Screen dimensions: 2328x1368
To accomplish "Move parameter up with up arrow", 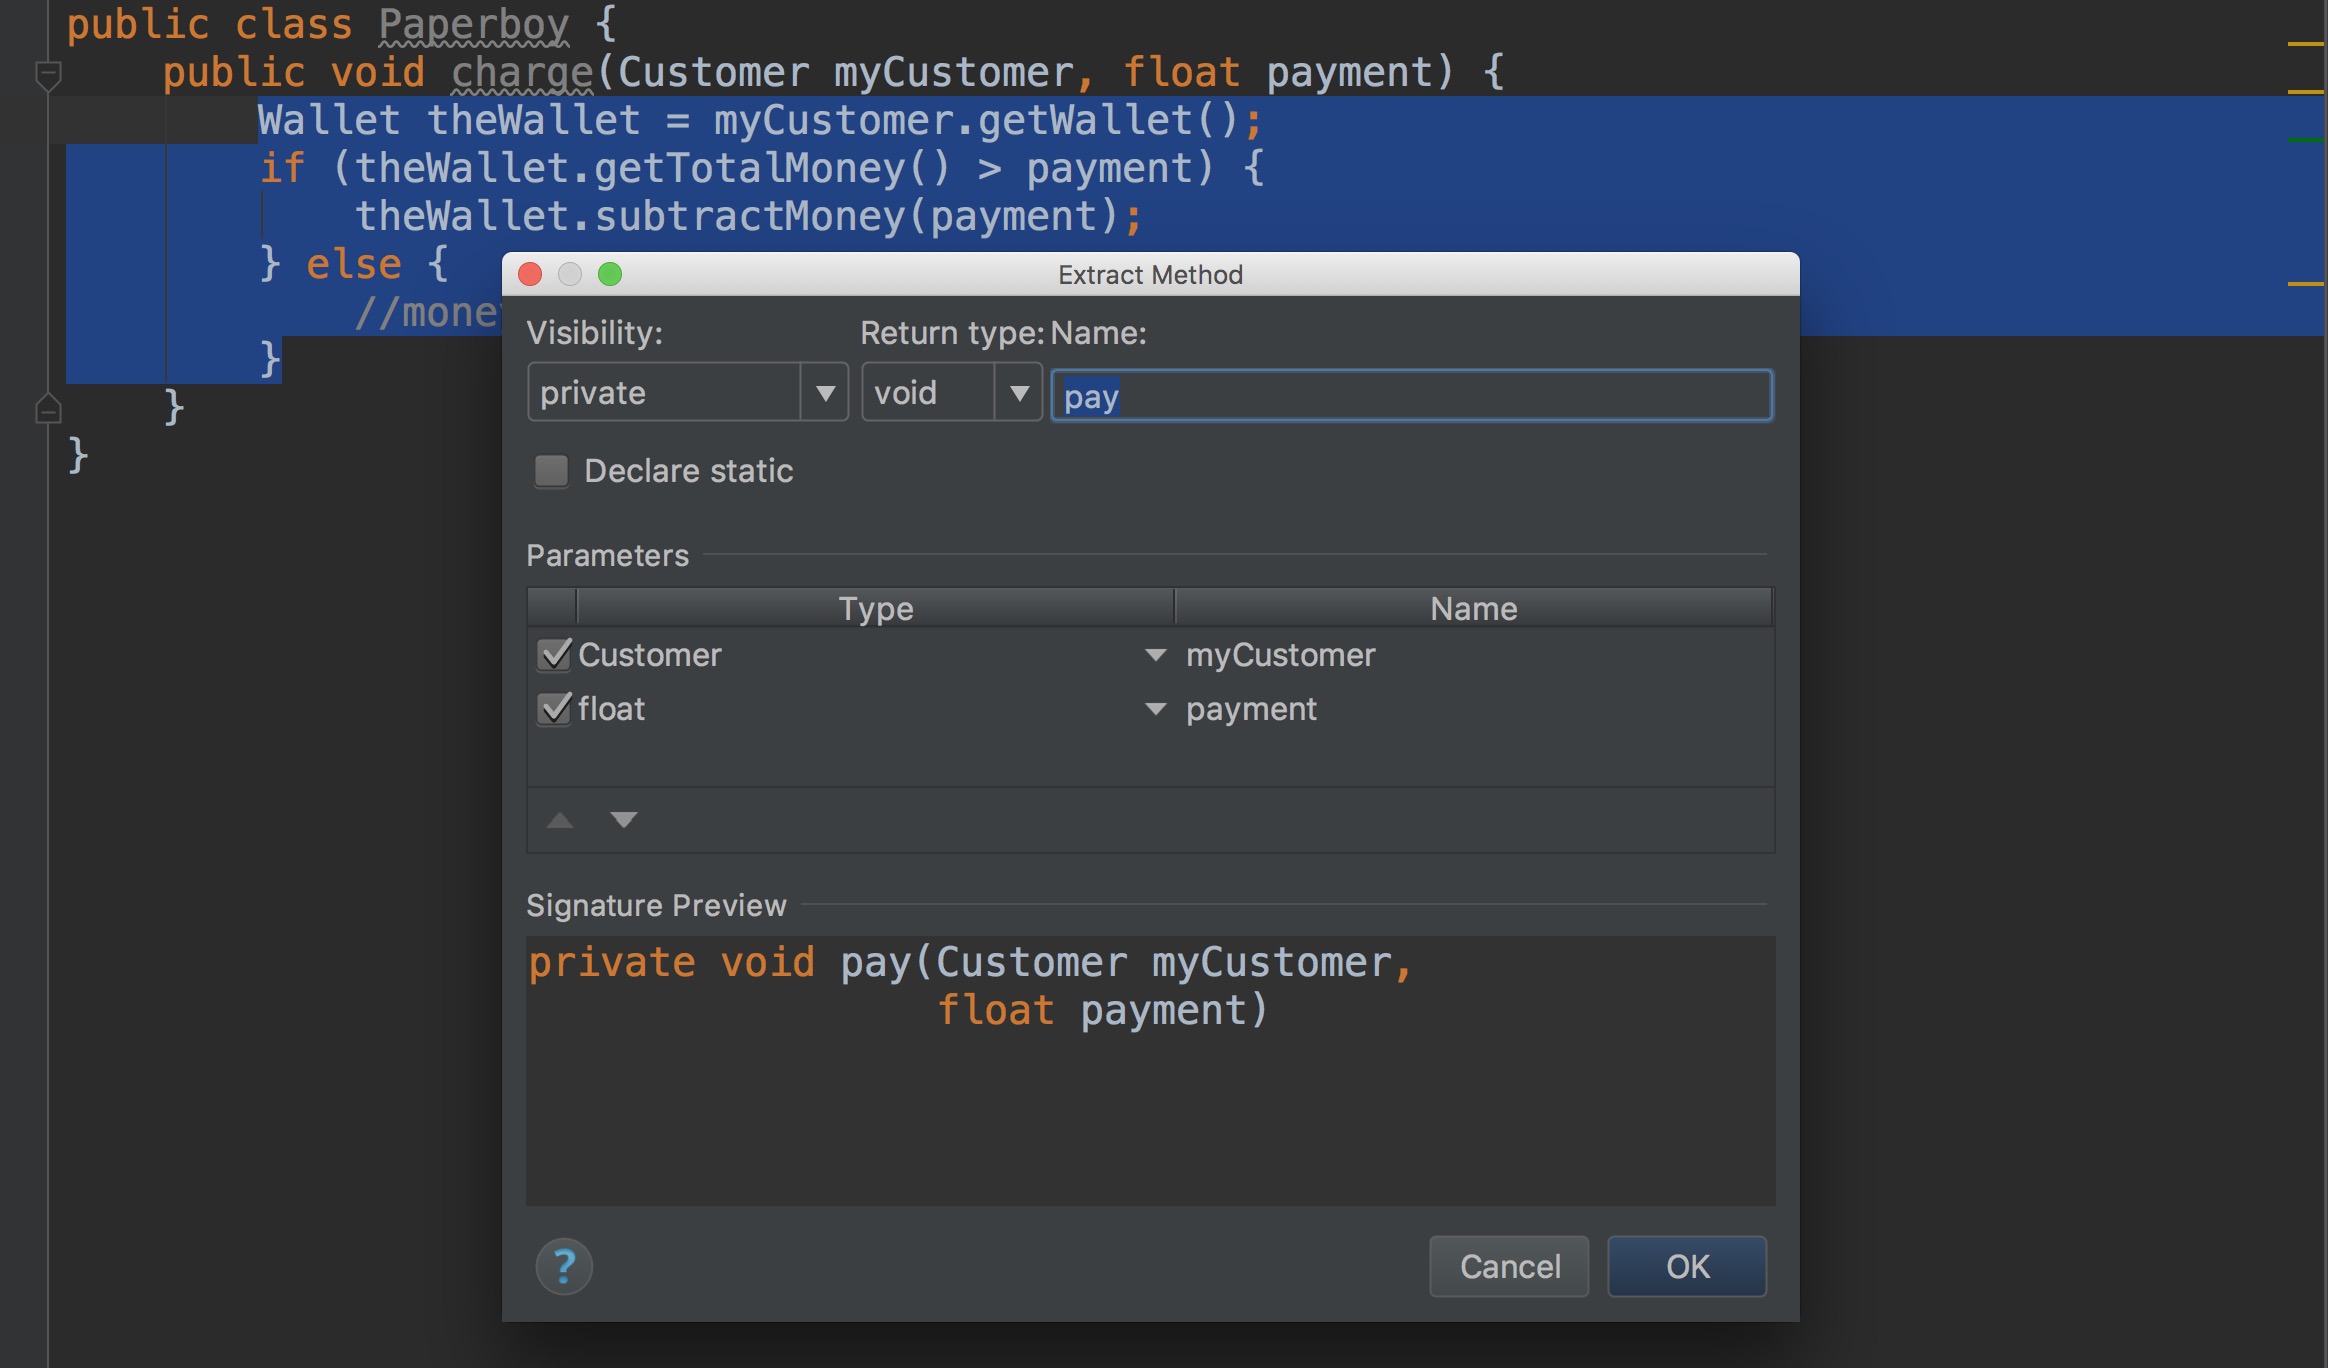I will [x=560, y=820].
